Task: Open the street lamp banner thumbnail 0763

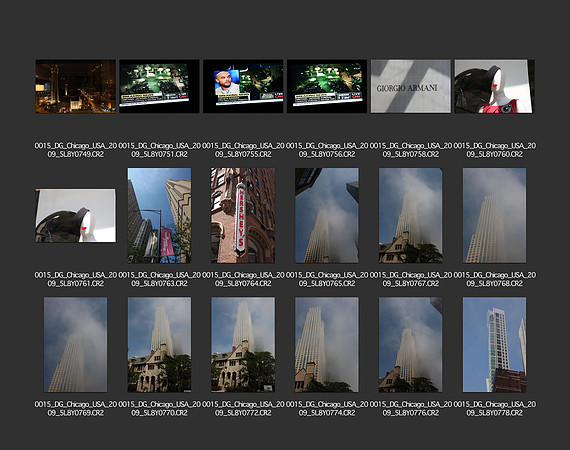Action: tap(160, 216)
